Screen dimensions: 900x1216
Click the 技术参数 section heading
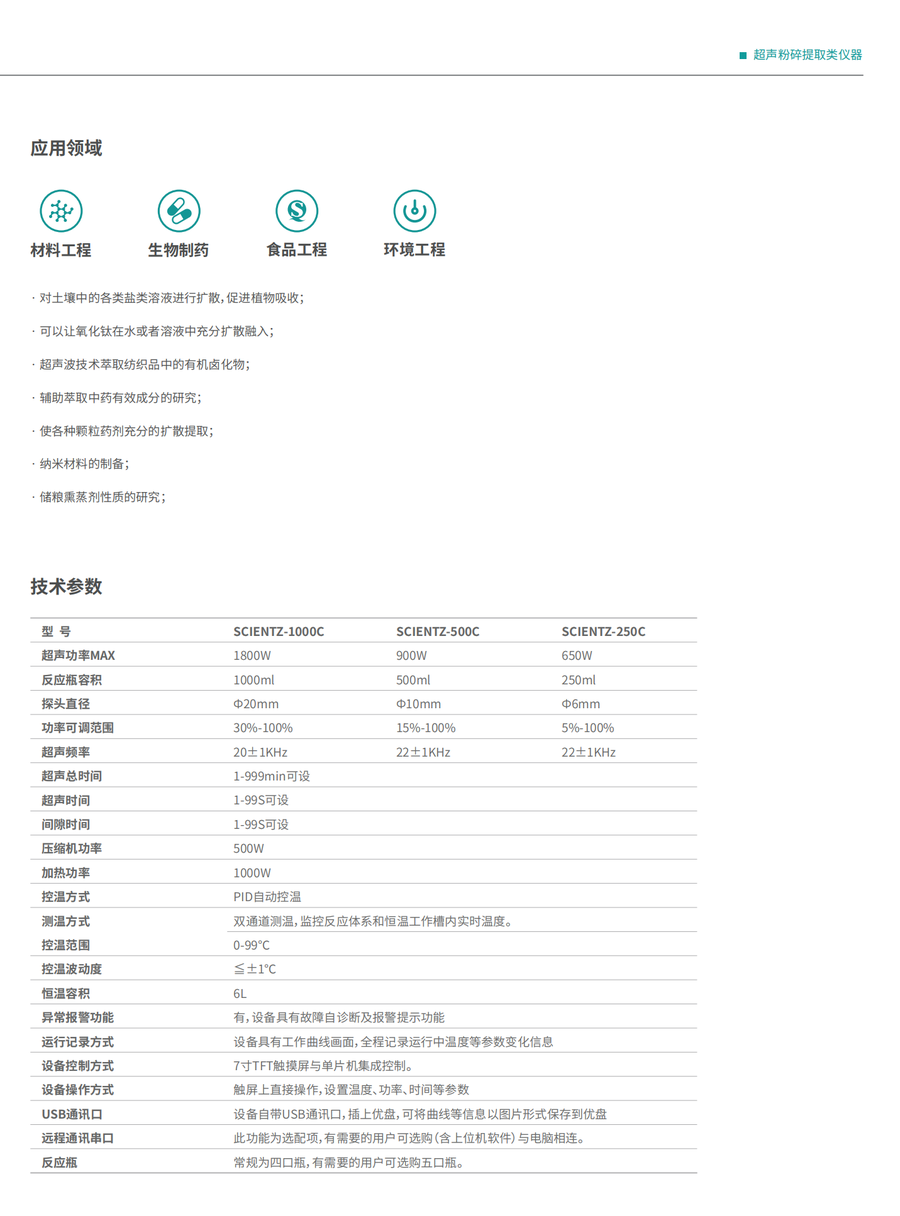click(x=66, y=586)
